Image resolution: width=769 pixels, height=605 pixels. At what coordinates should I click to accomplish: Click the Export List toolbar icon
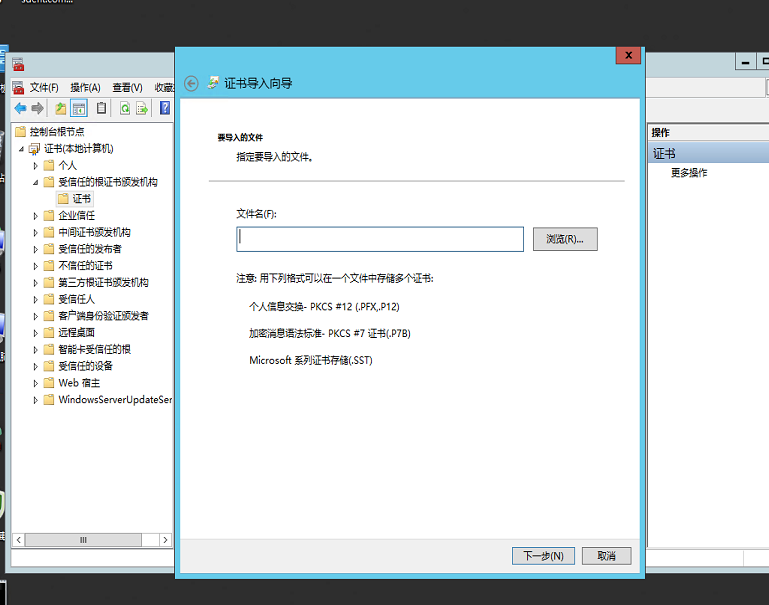click(142, 108)
